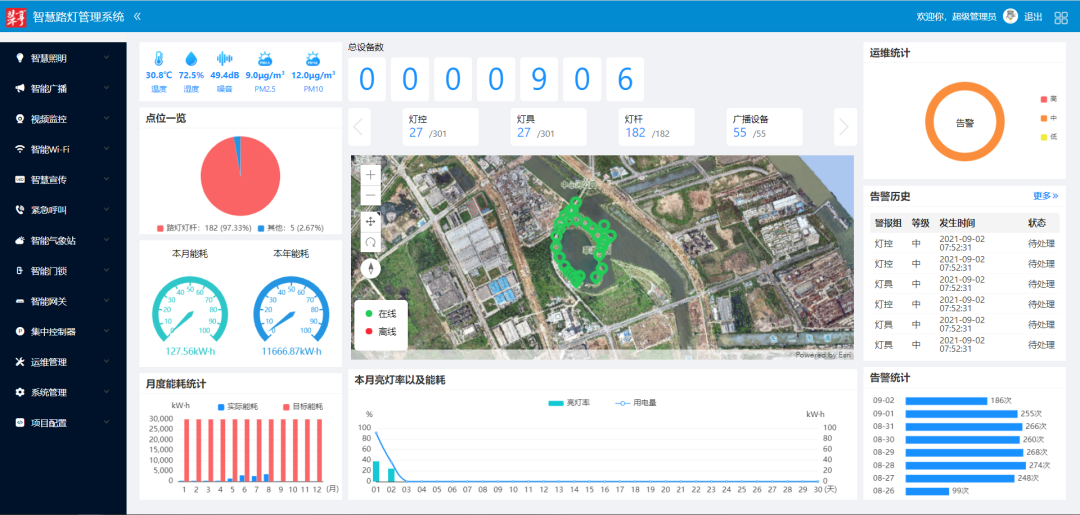Toggle 实际能耗 legend in monthly energy chart
This screenshot has height=515, width=1080.
221,407
